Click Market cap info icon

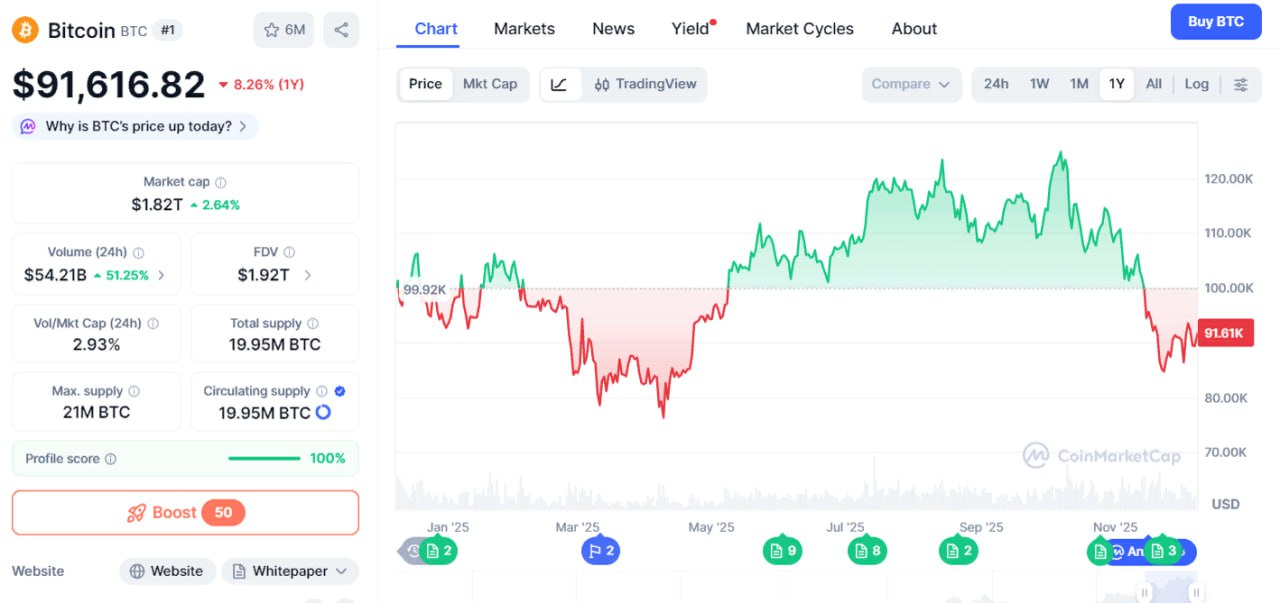point(221,183)
